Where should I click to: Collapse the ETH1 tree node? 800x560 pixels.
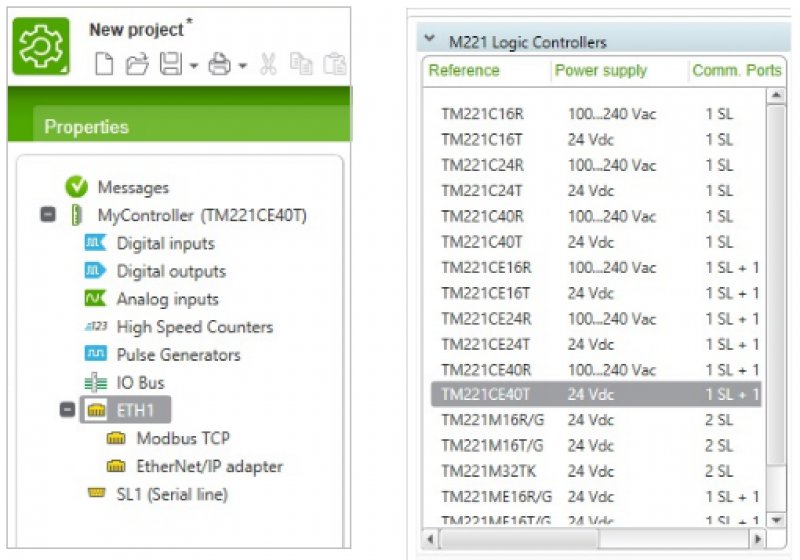(67, 410)
